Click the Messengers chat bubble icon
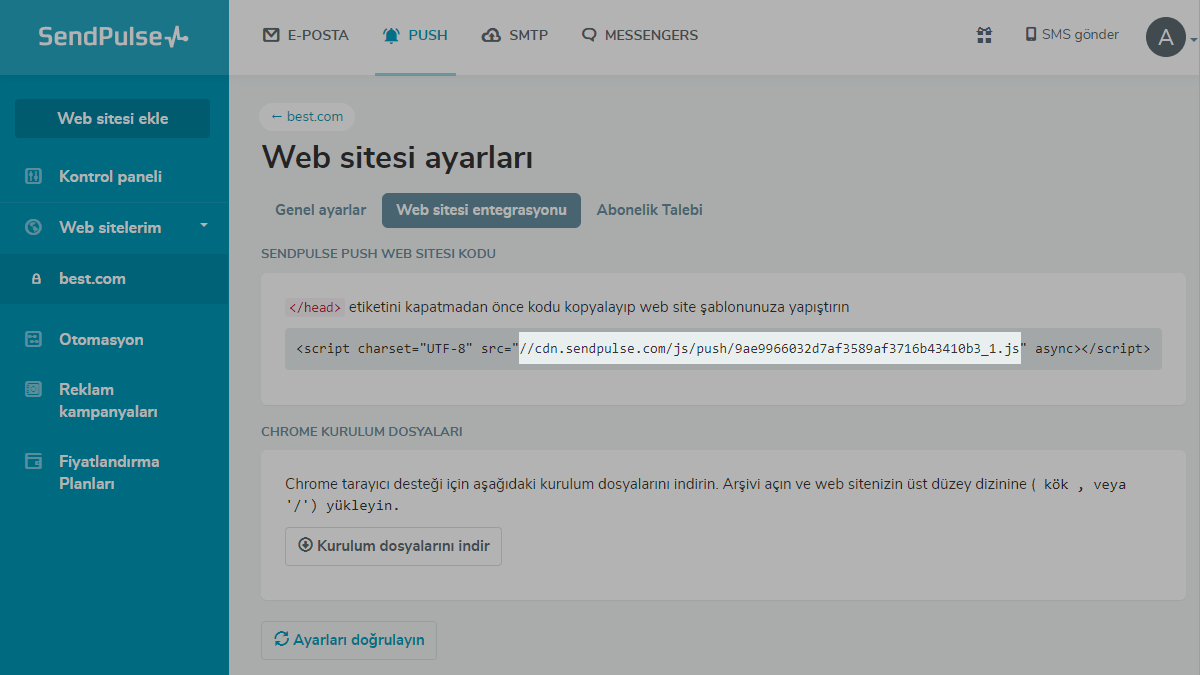This screenshot has width=1200, height=675. pyautogui.click(x=589, y=35)
